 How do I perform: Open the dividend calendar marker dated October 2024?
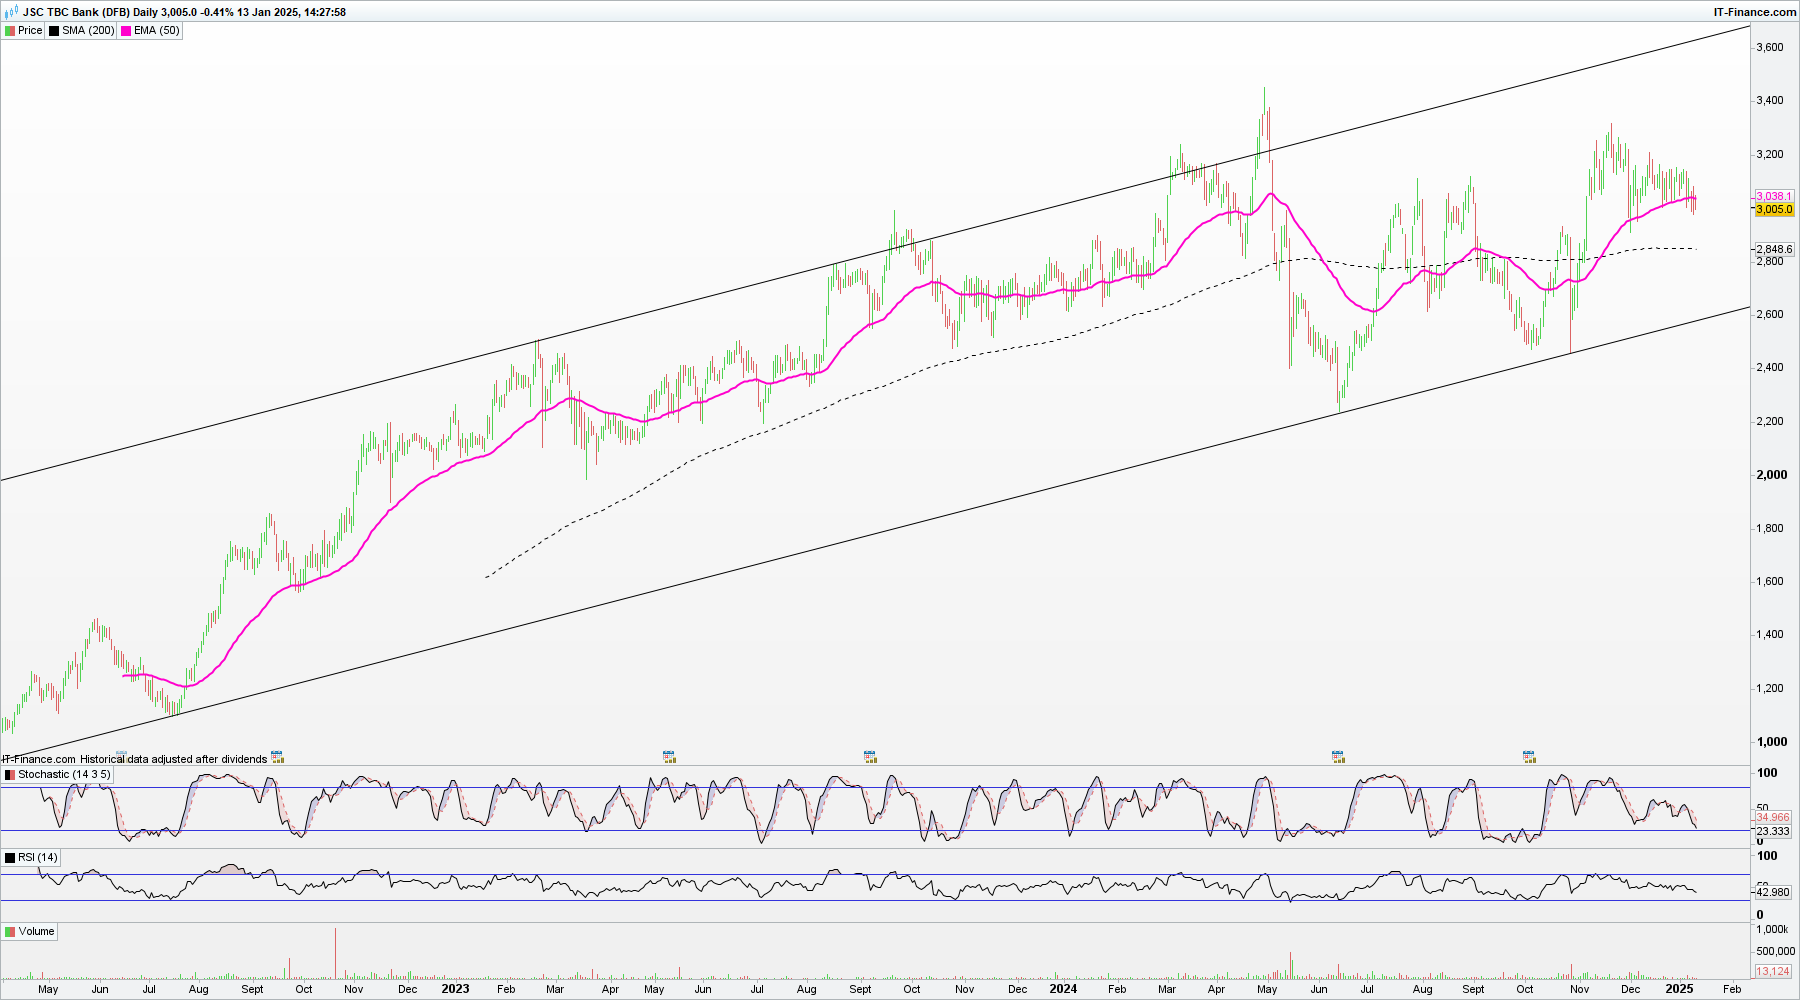click(1528, 757)
